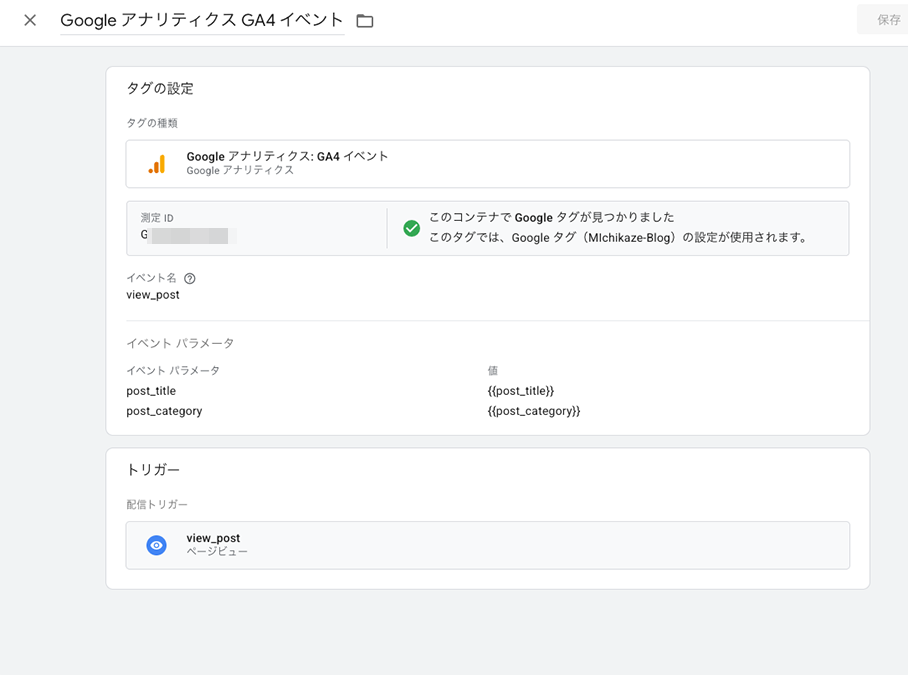The image size is (908, 675).
Task: Click the 値 column header
Action: 493,370
